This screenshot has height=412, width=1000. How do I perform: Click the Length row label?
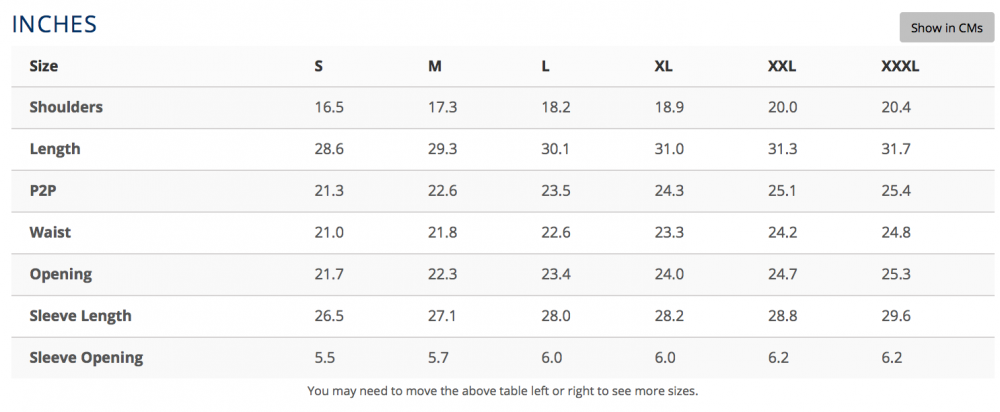(55, 149)
